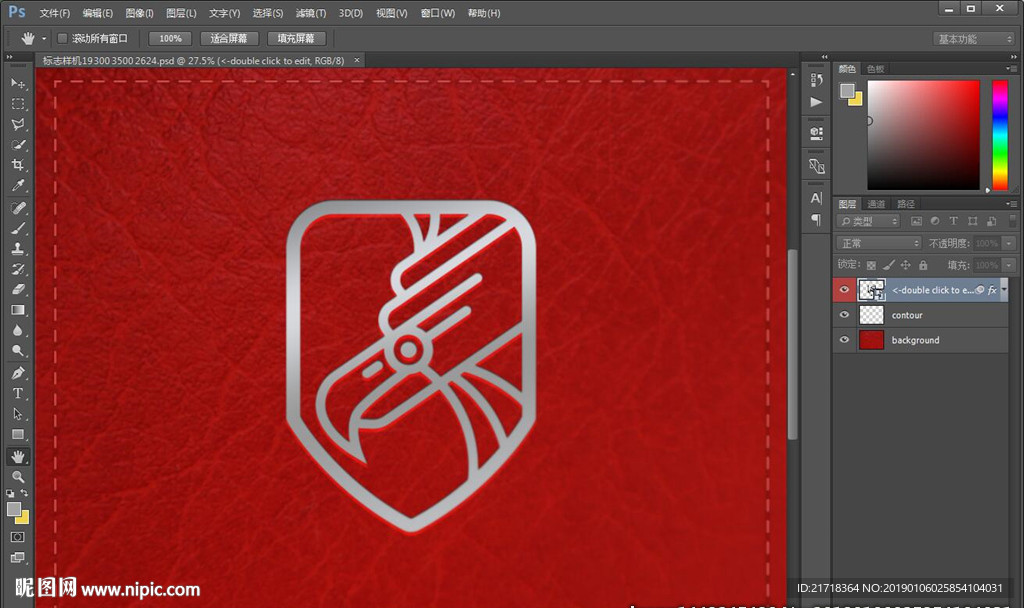Hide the contour layer
The image size is (1024, 608).
844,315
